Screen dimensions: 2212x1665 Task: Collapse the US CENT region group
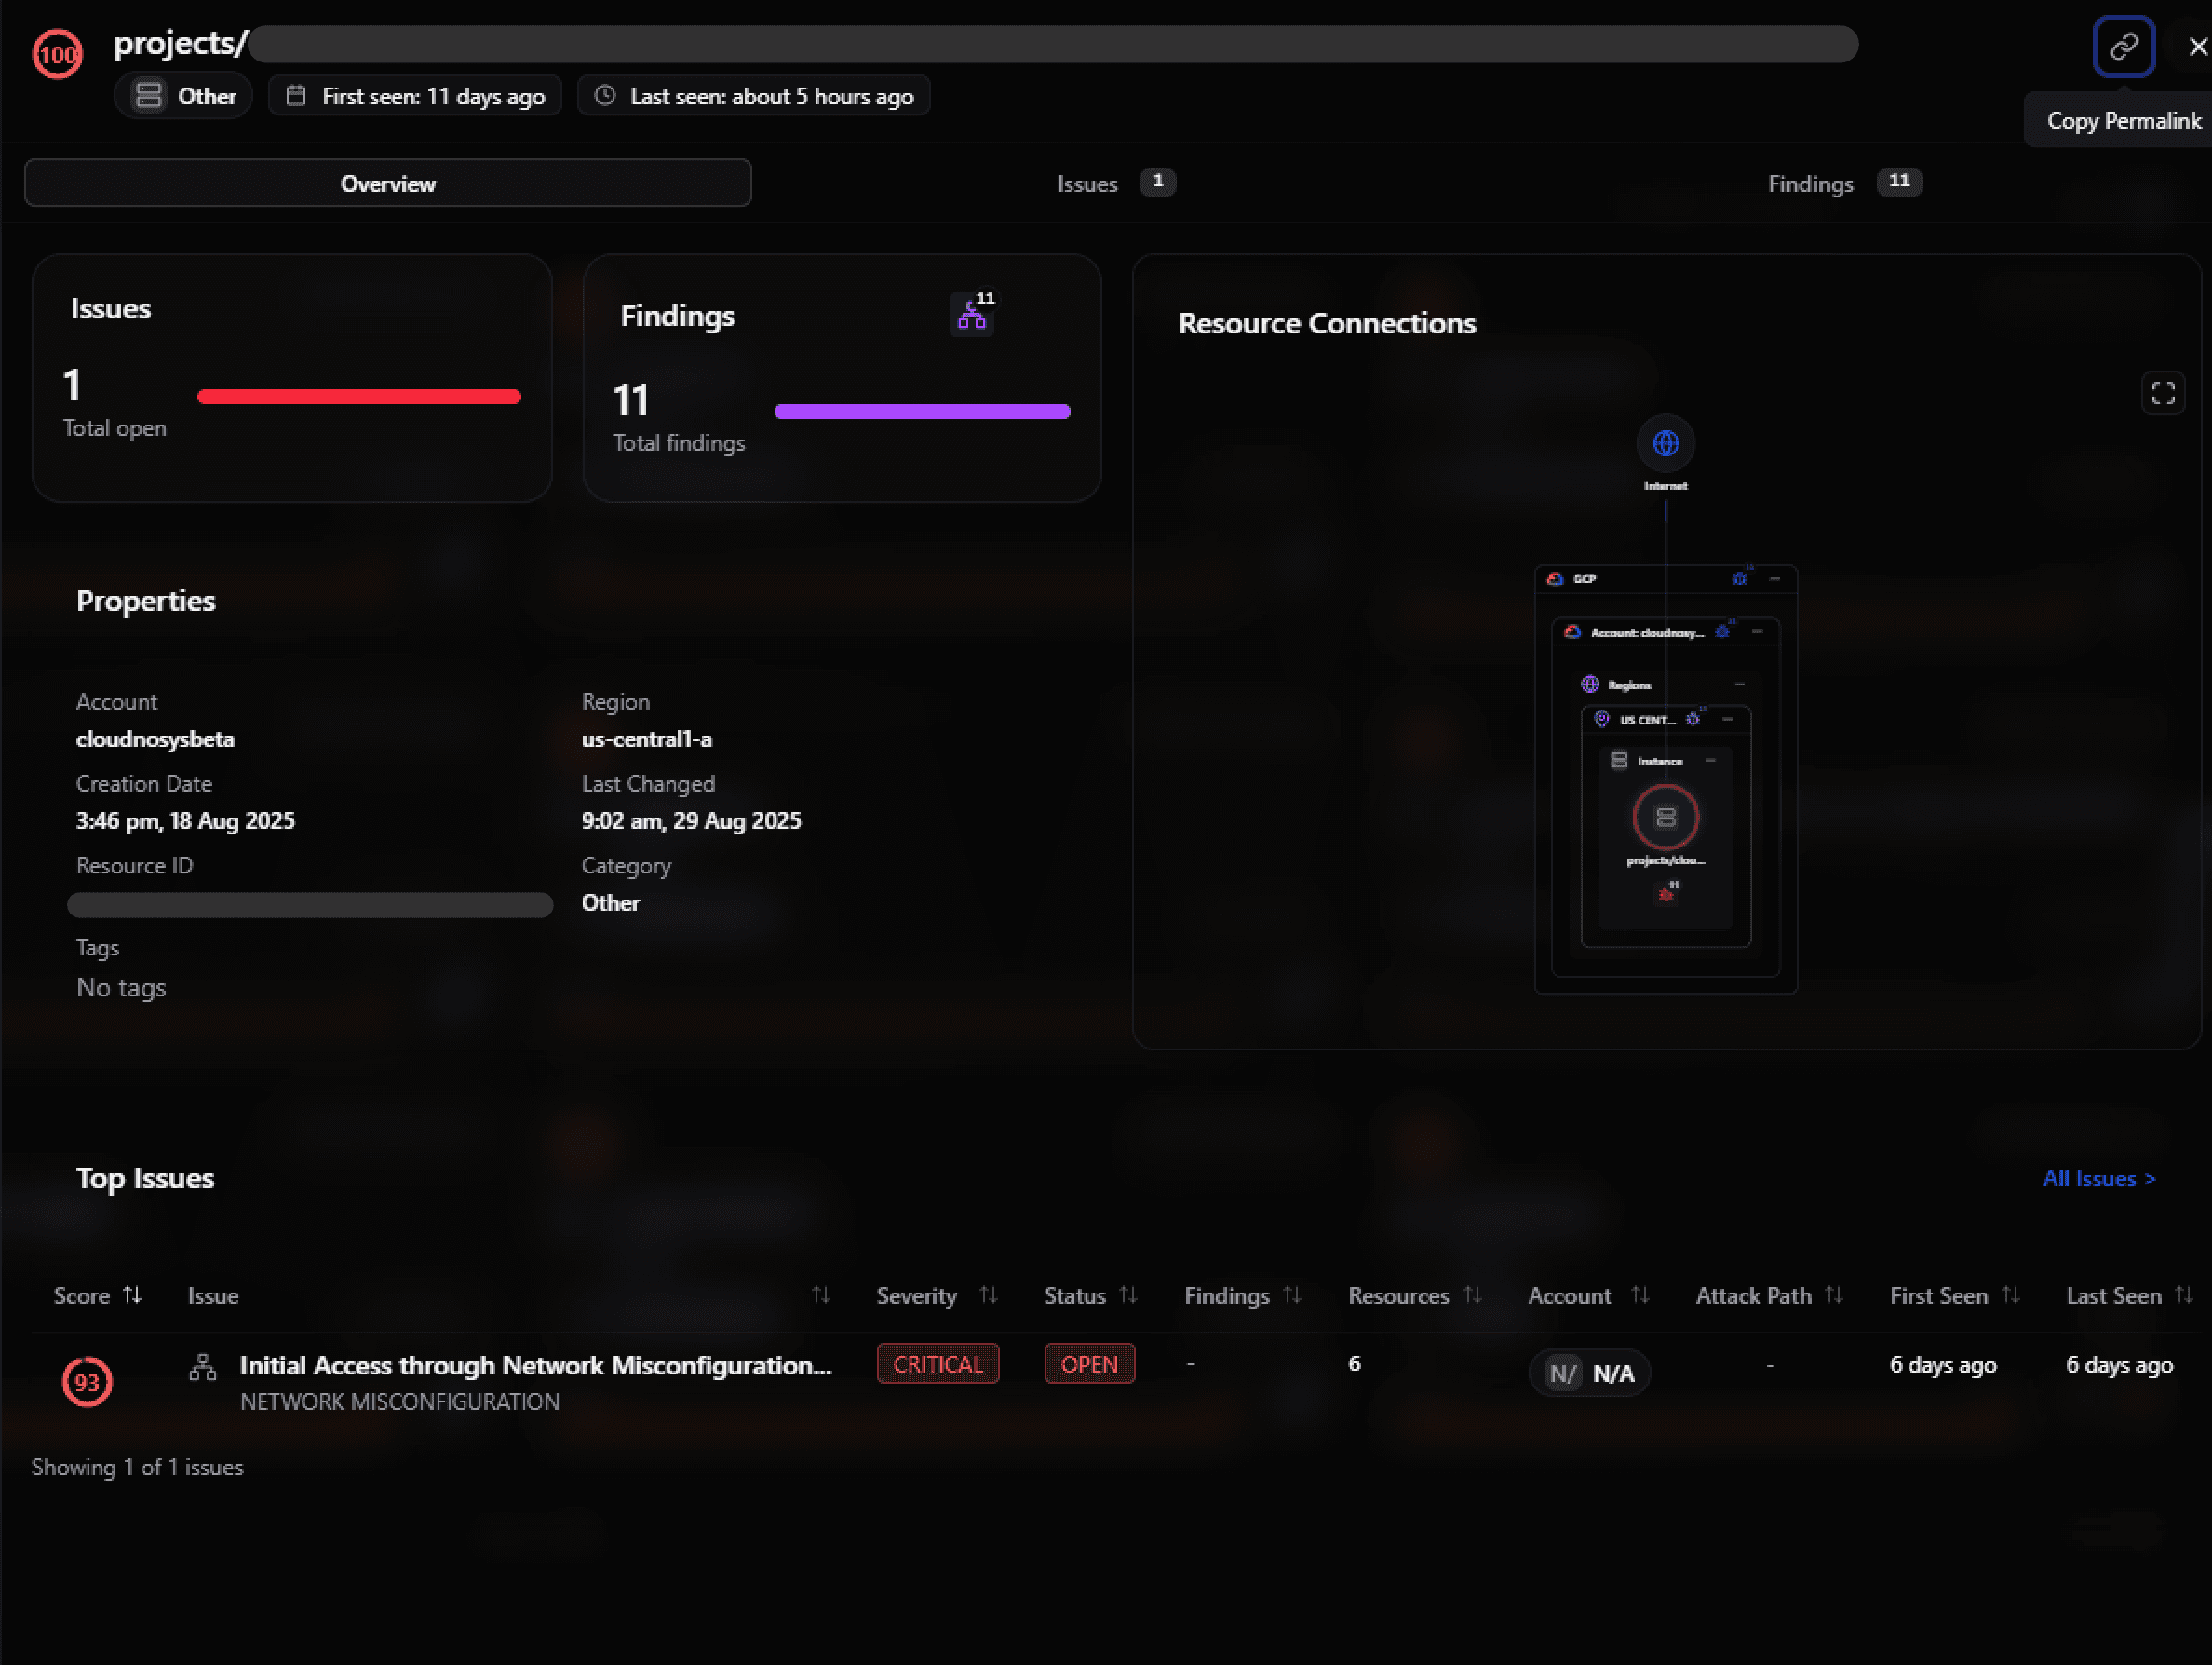pyautogui.click(x=1728, y=719)
